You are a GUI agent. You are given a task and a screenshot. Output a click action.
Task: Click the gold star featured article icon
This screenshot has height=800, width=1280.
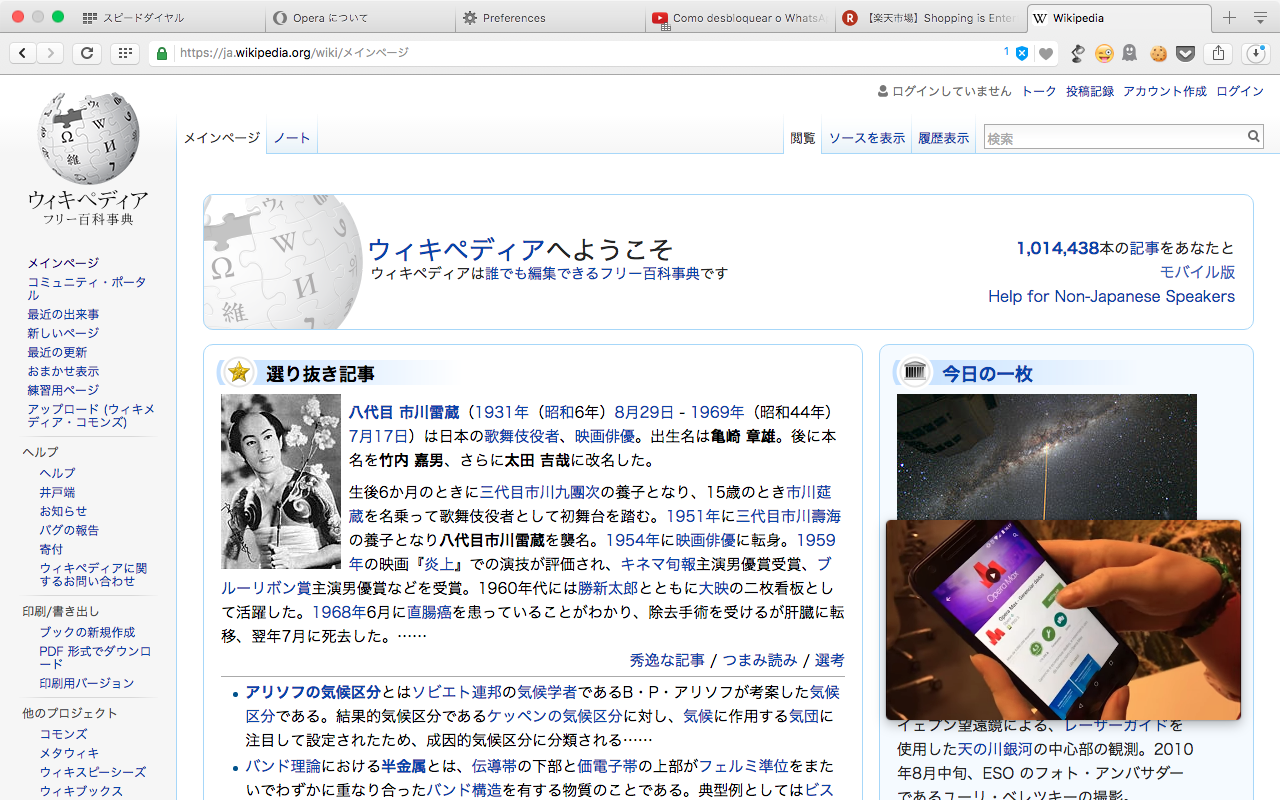coord(239,373)
